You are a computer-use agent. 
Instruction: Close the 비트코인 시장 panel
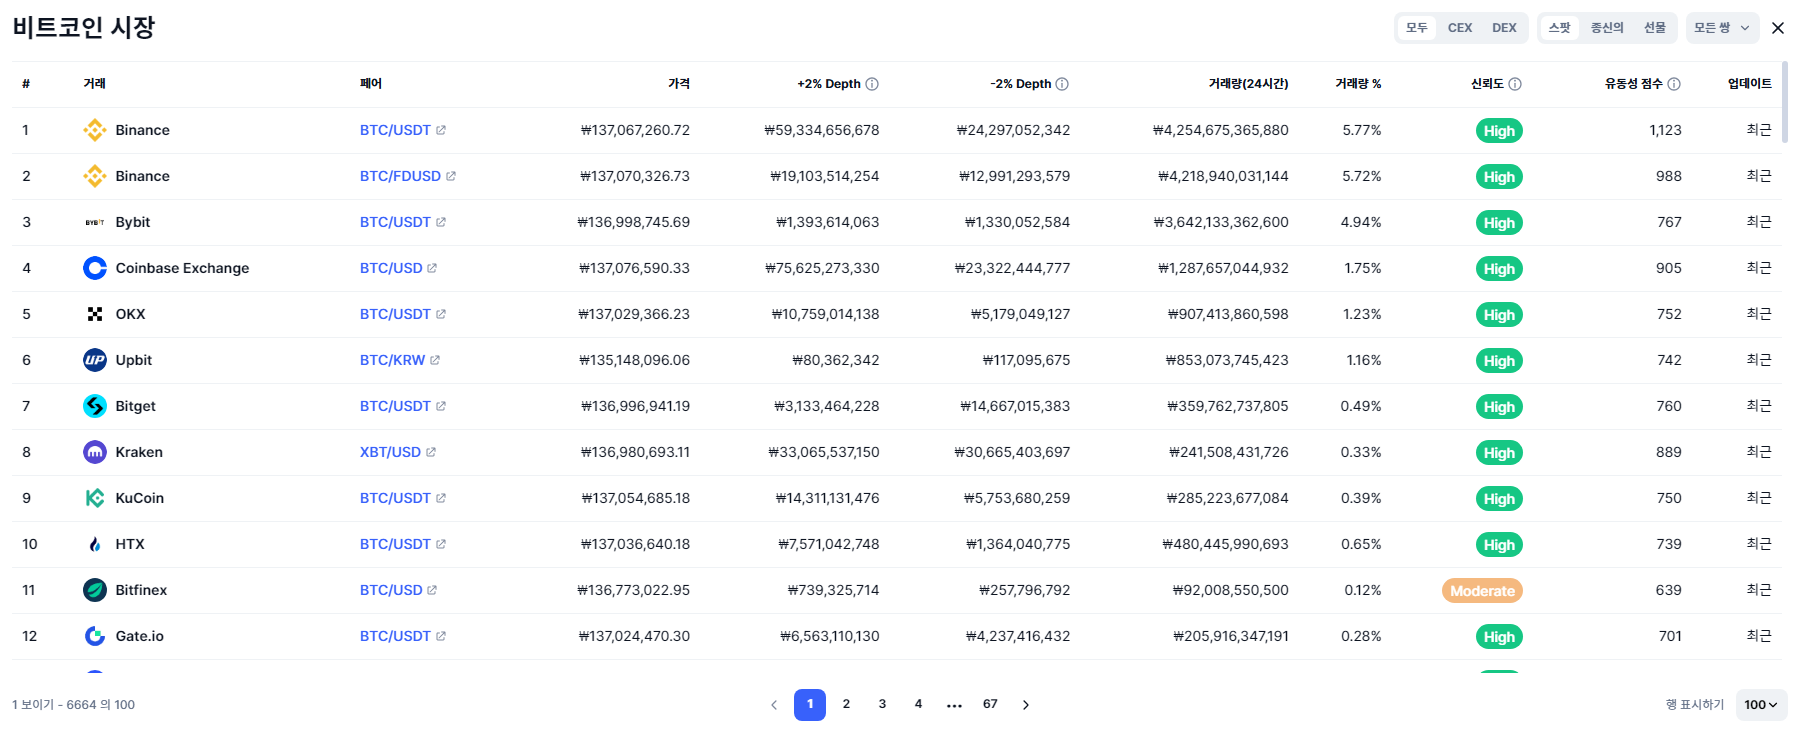[1778, 28]
